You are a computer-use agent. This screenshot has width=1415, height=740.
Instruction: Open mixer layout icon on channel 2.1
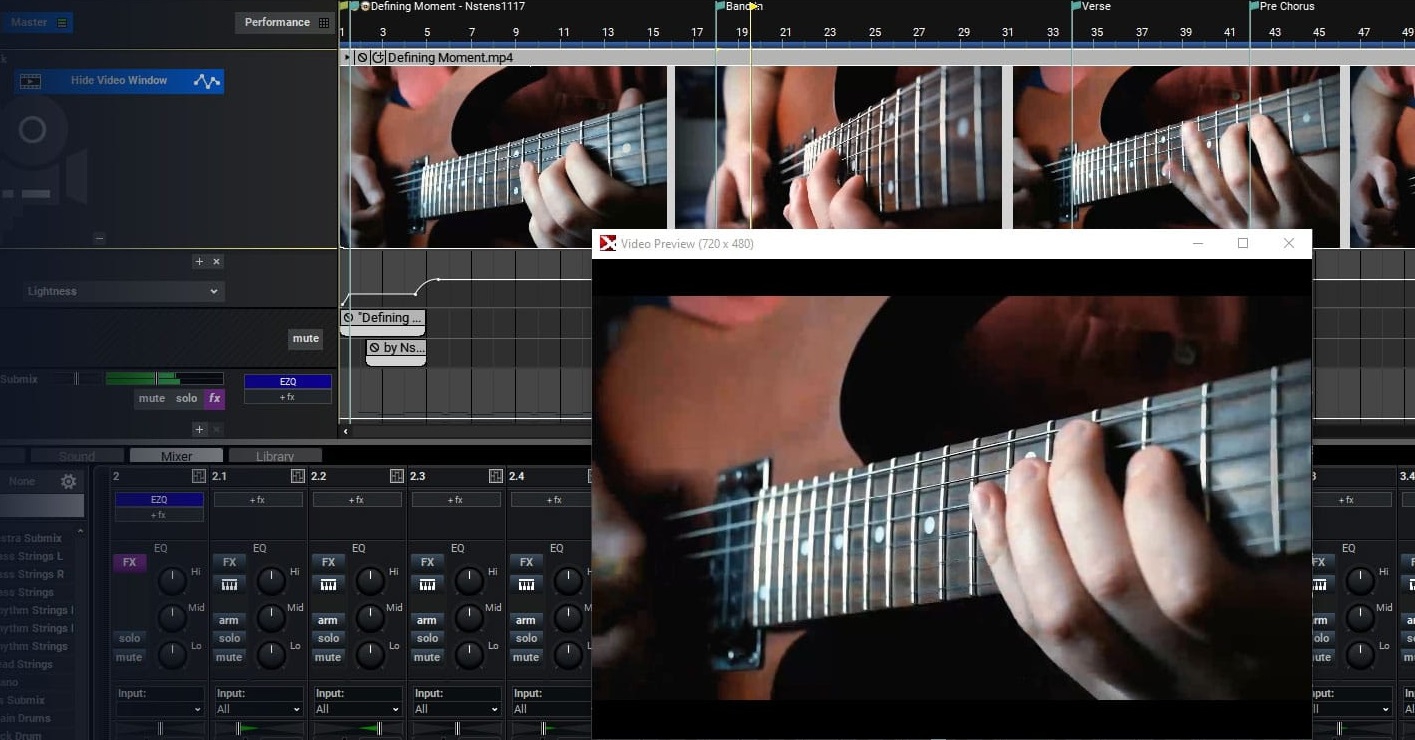coord(298,476)
